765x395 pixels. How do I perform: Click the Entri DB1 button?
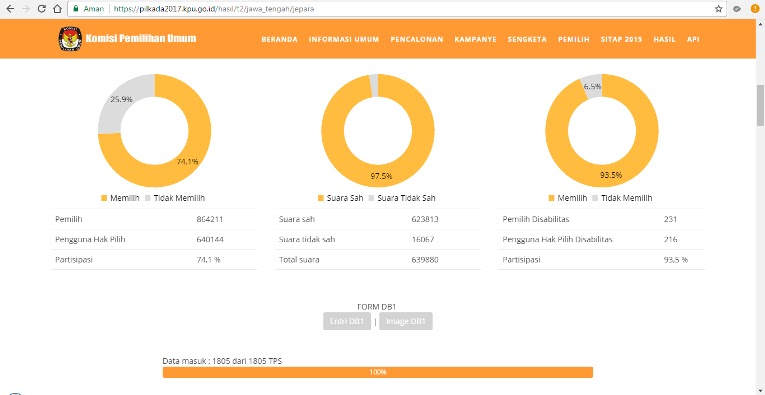(347, 321)
